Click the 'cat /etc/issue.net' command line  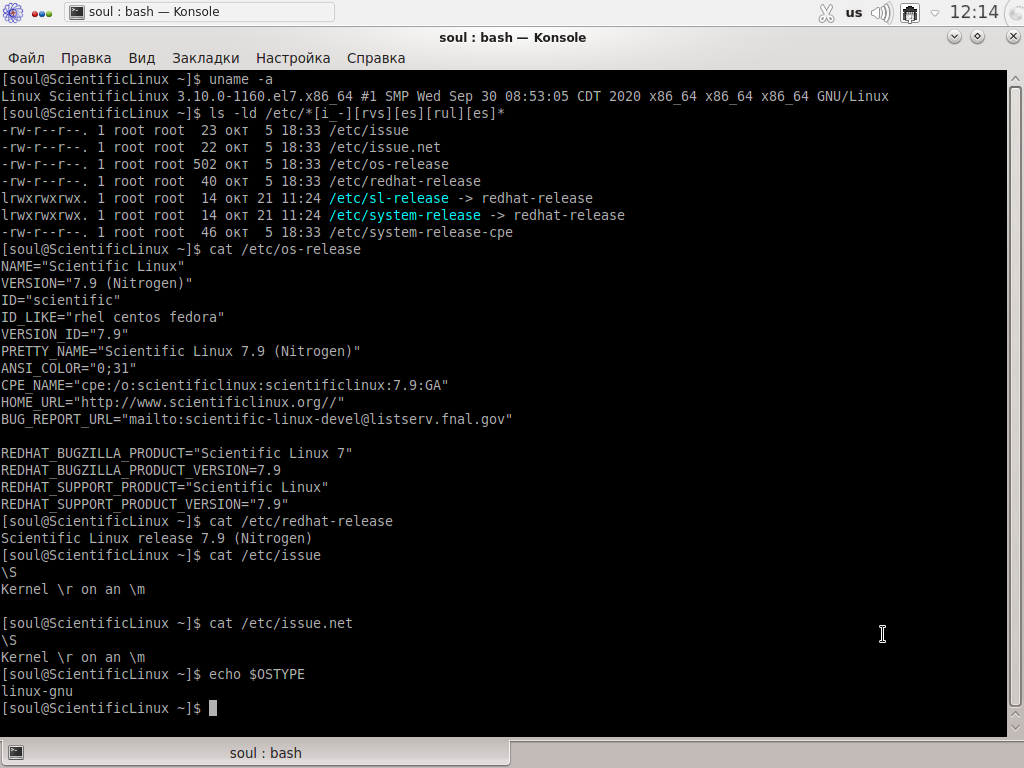tap(281, 623)
